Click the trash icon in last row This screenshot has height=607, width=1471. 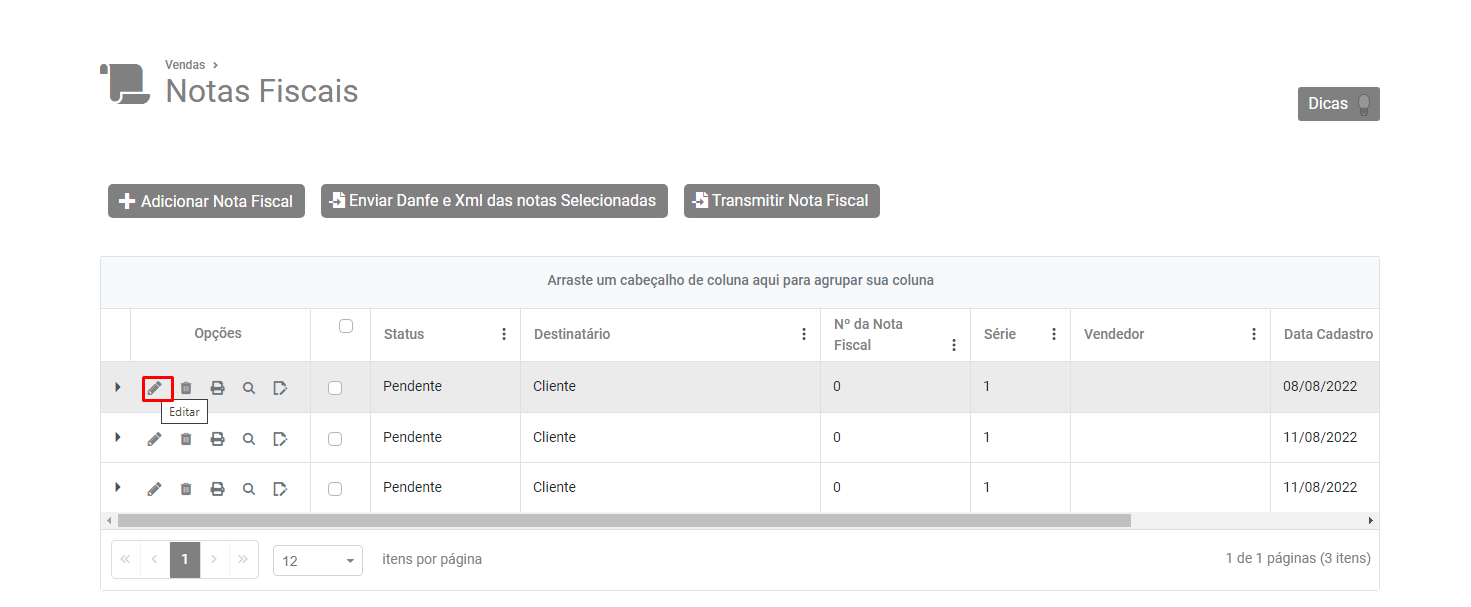tap(186, 489)
